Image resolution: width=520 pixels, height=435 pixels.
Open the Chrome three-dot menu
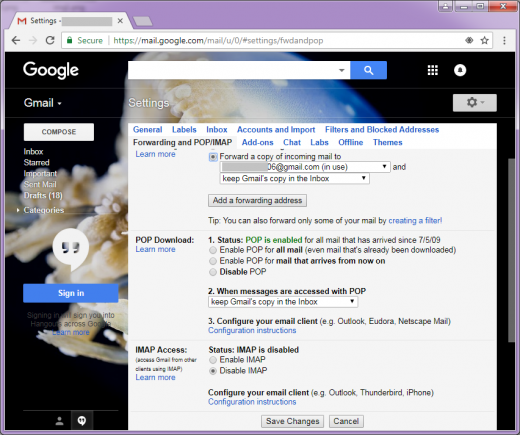click(x=504, y=41)
